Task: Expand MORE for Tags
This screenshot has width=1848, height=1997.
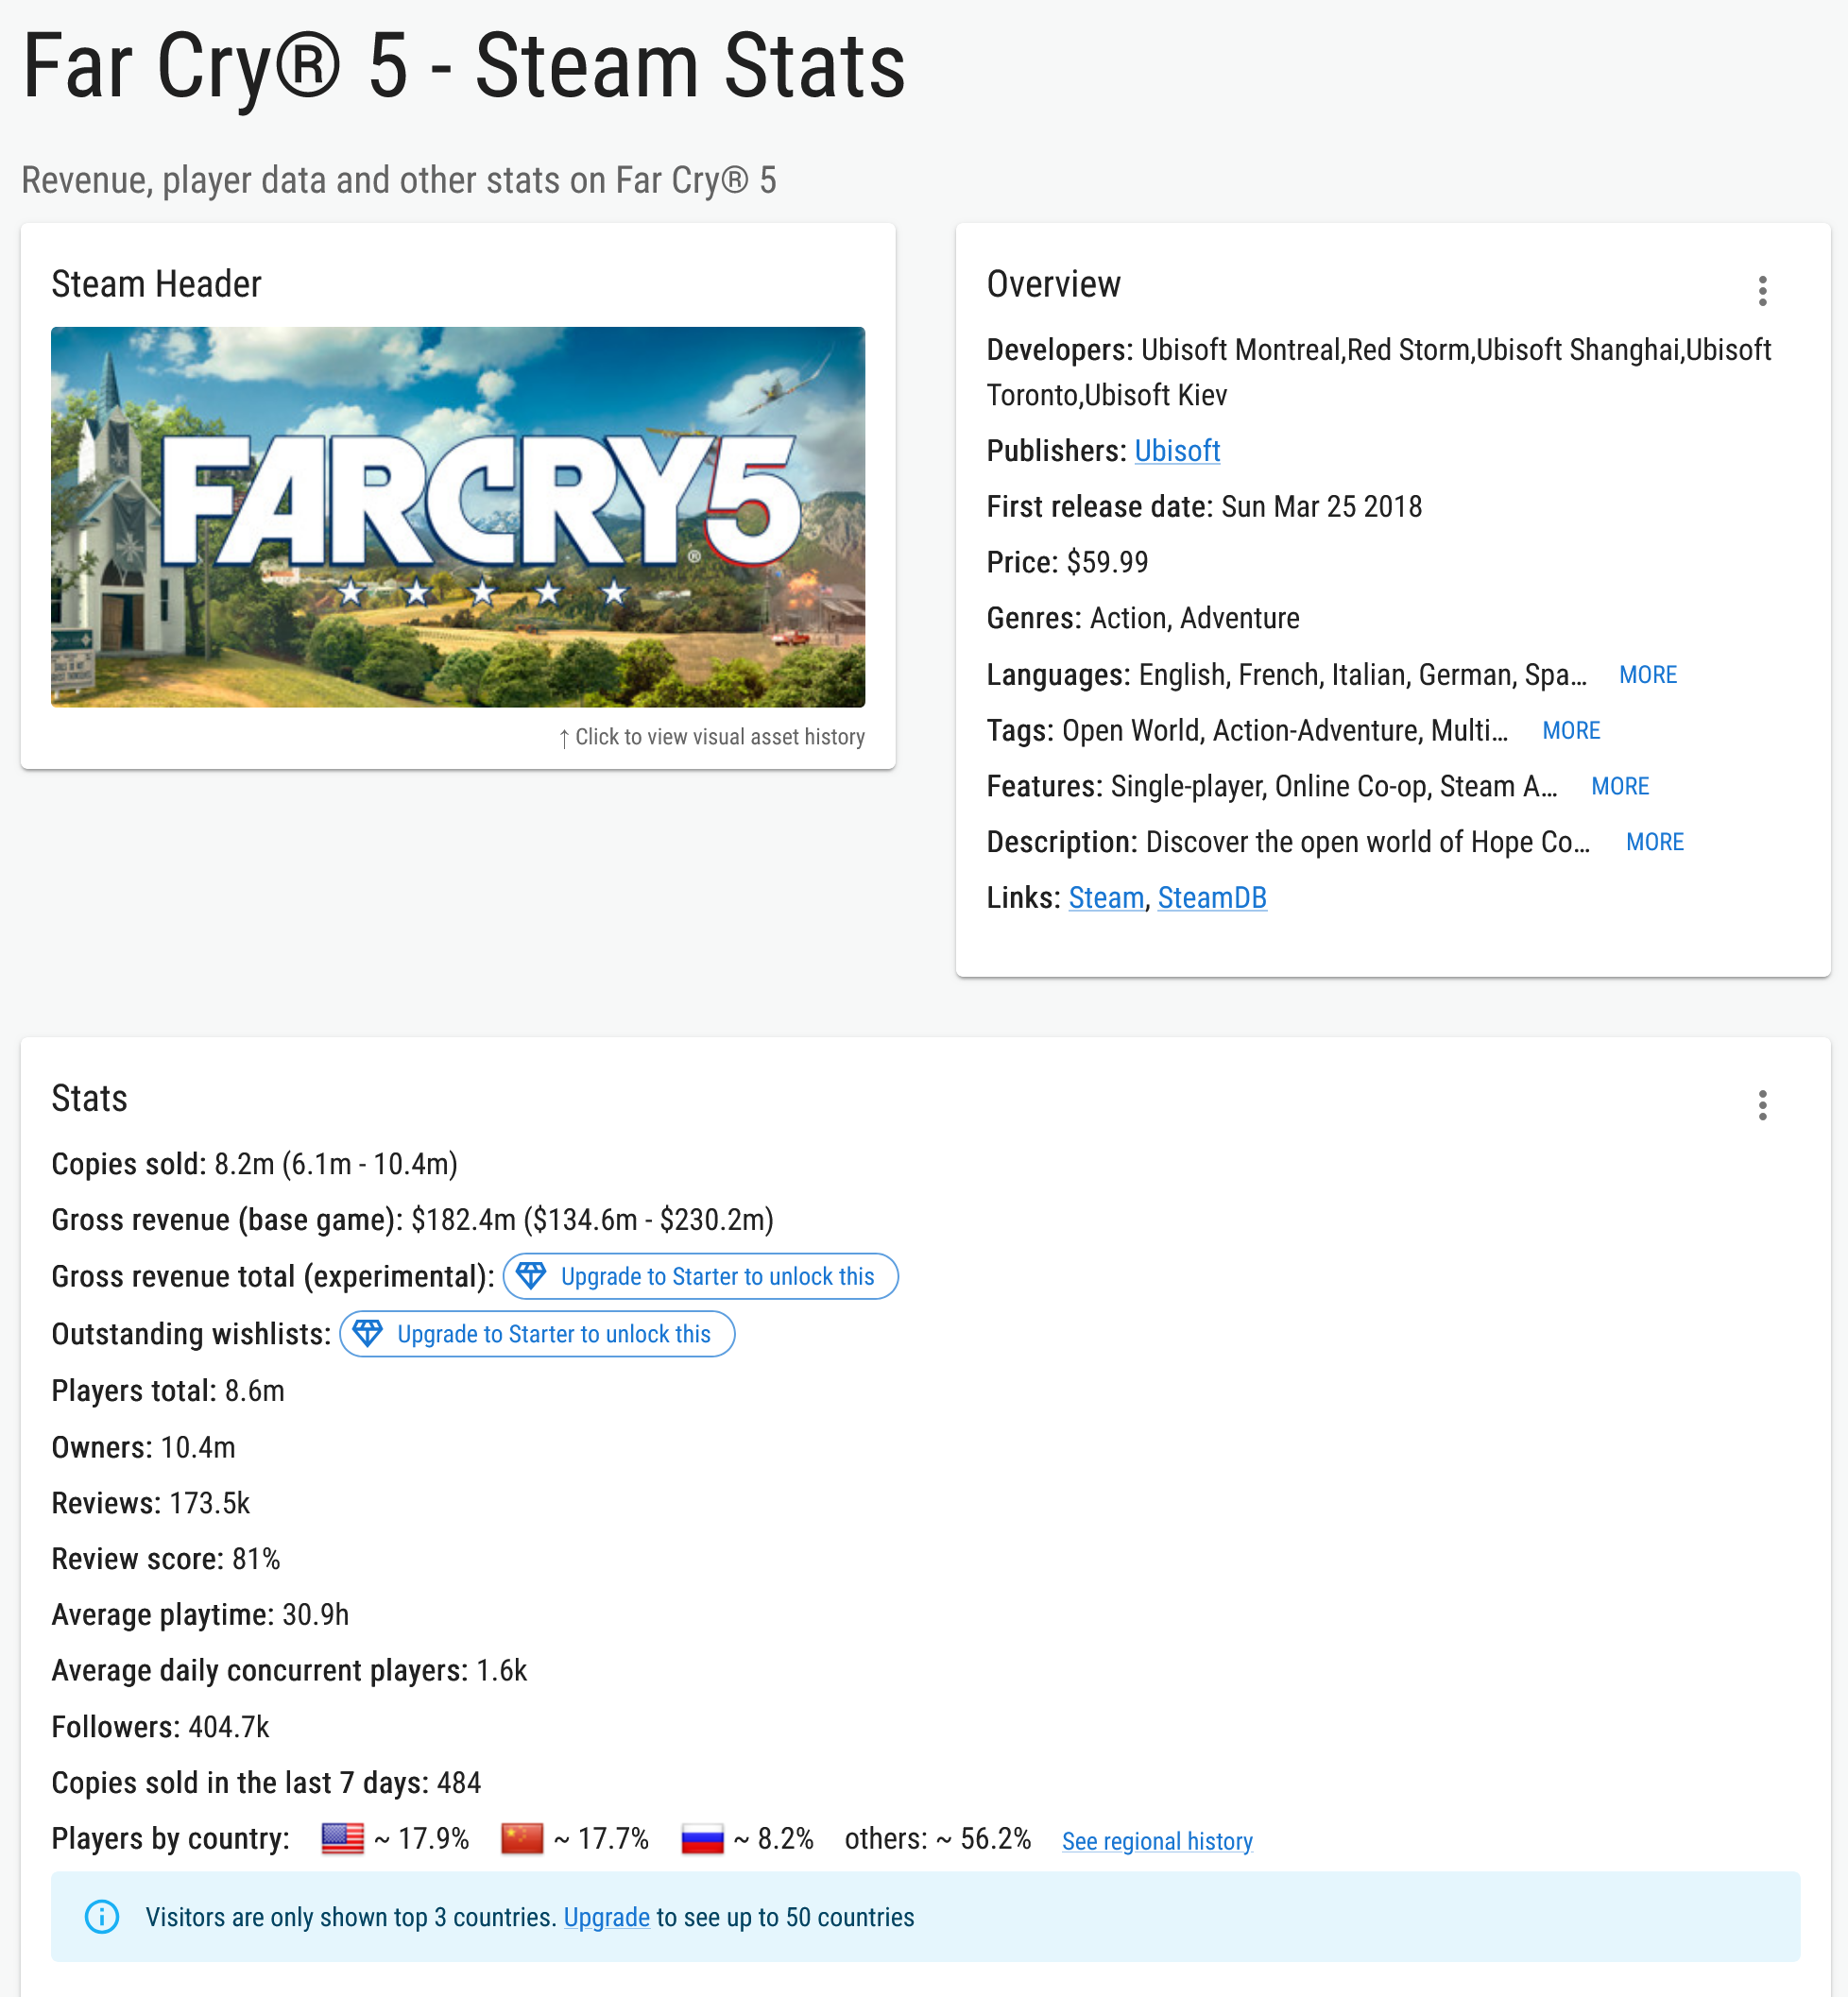Action: coord(1571,731)
